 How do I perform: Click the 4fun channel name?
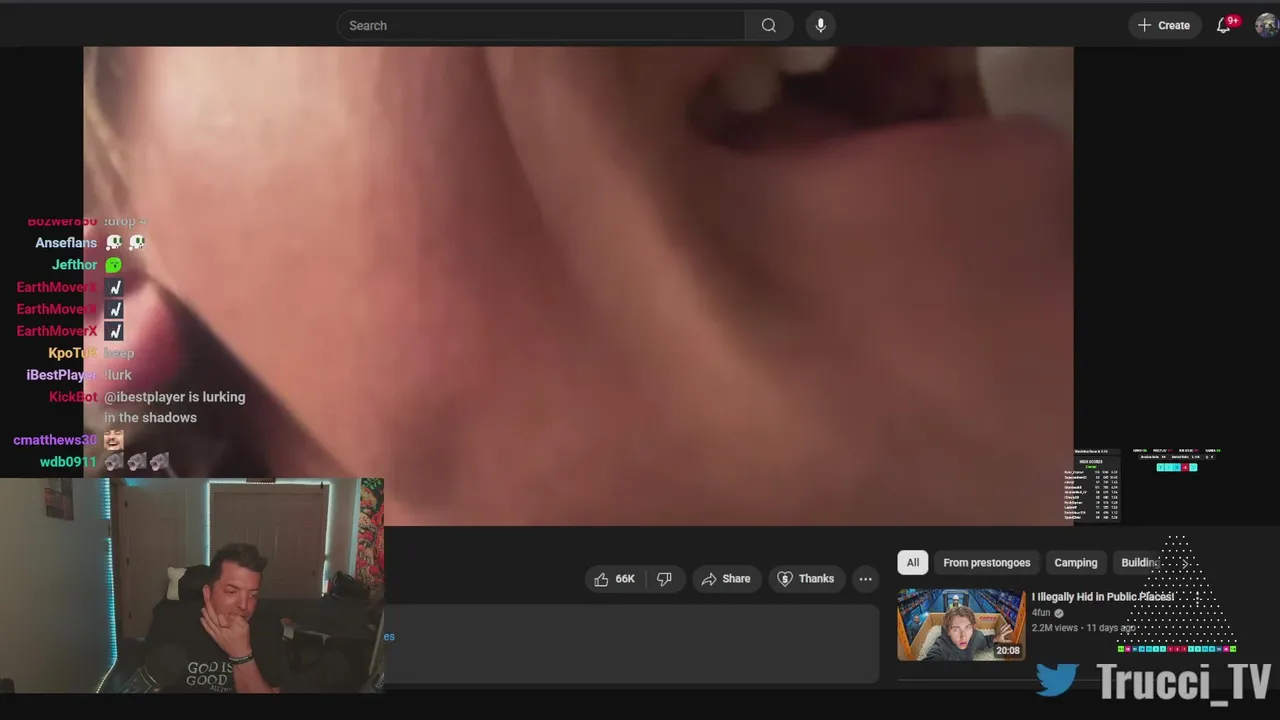[x=1041, y=613]
